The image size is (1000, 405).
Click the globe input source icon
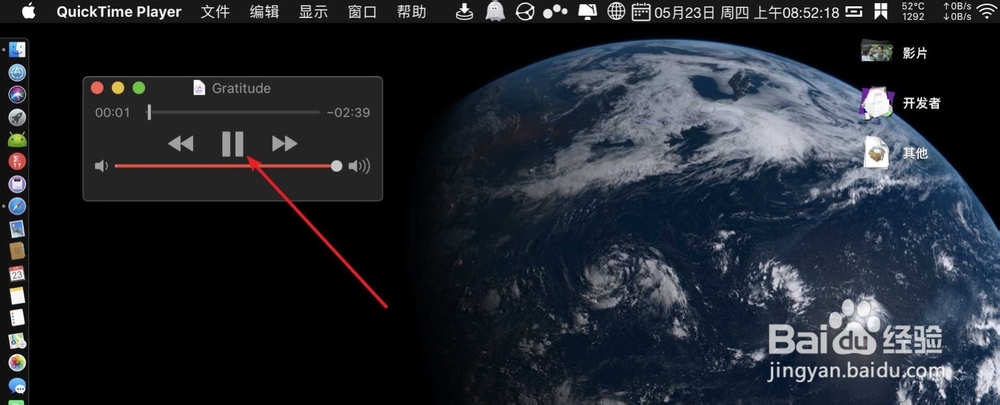[x=616, y=11]
